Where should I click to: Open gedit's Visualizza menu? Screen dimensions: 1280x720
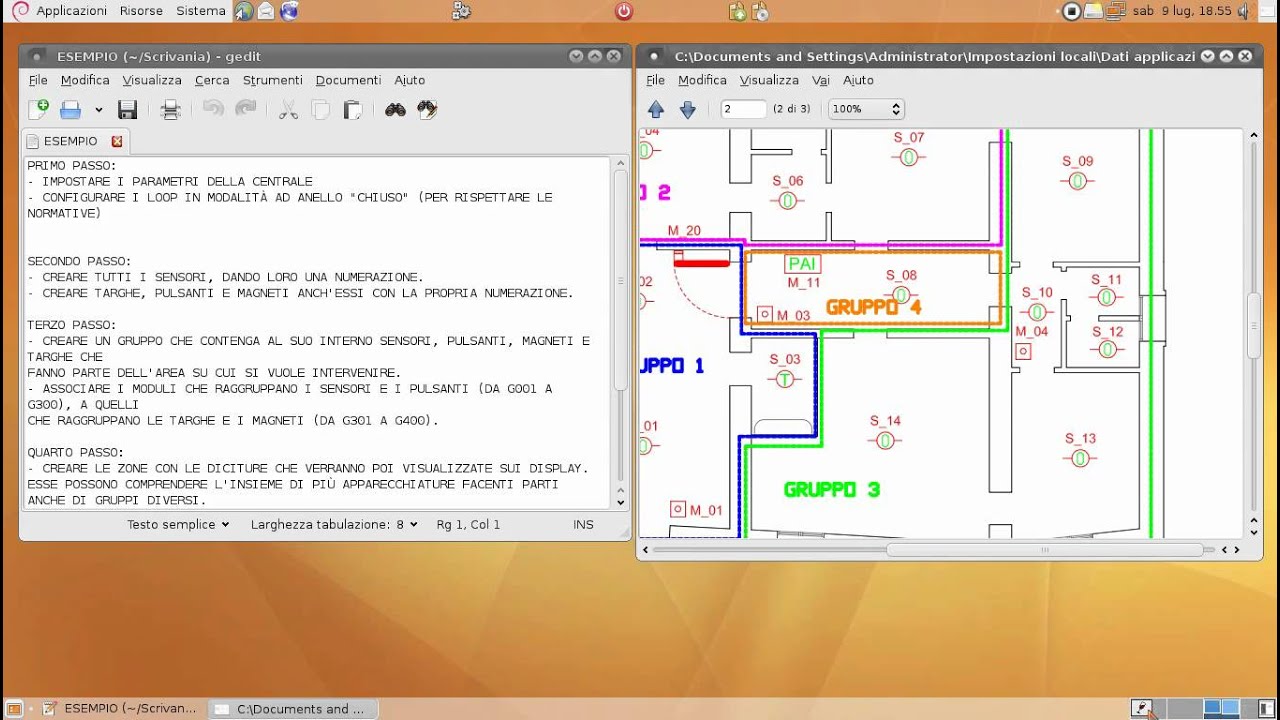tap(152, 80)
